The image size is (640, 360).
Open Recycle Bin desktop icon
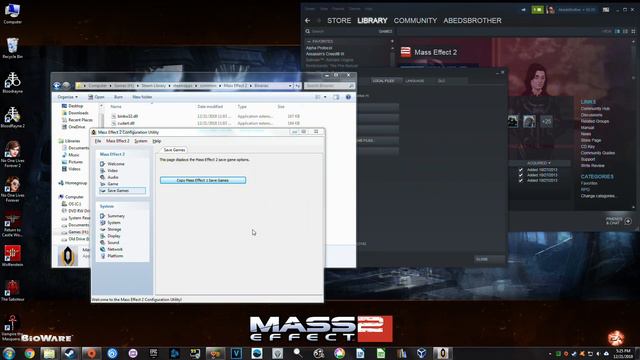12,48
